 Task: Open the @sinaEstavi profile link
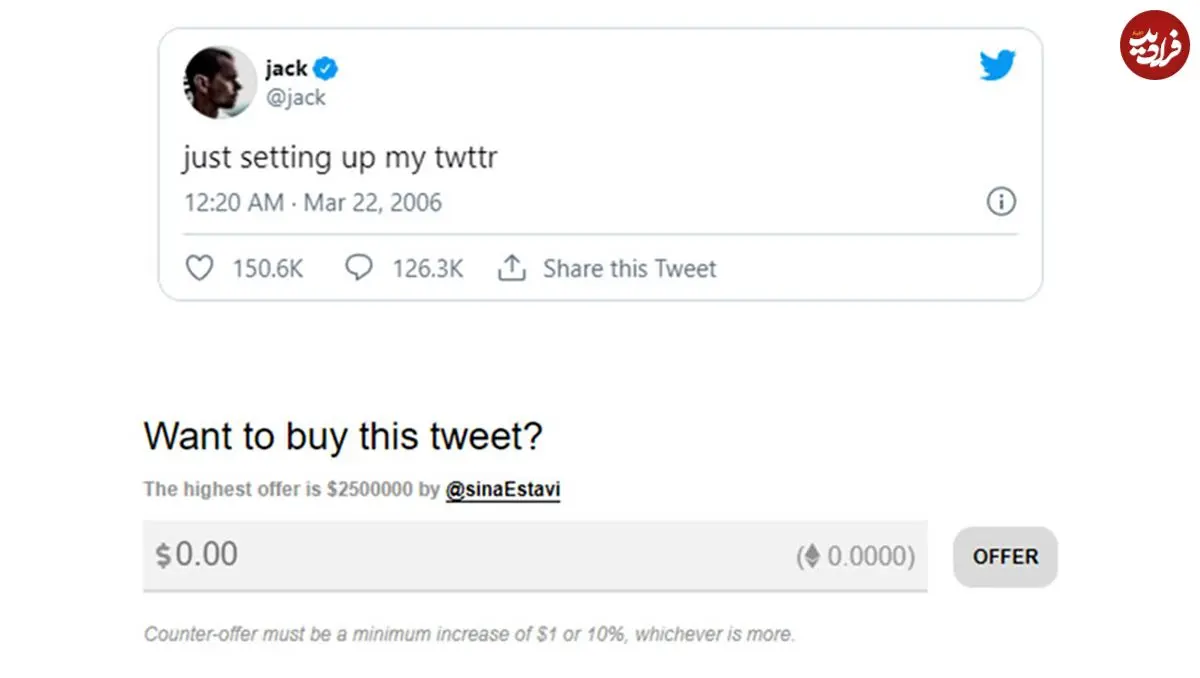[502, 490]
